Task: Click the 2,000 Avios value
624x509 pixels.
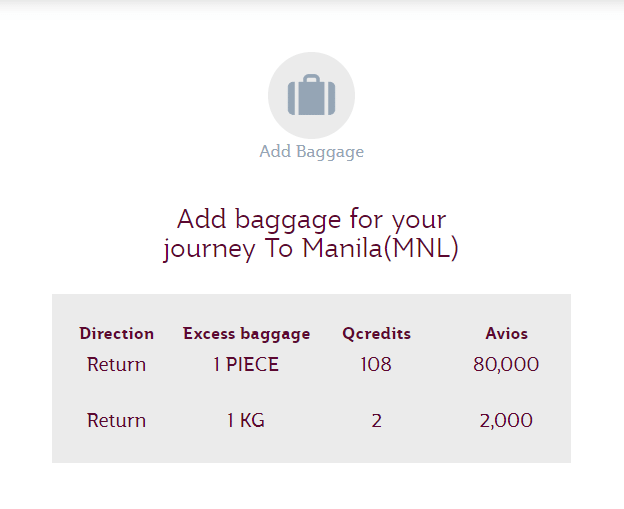Action: (x=506, y=421)
